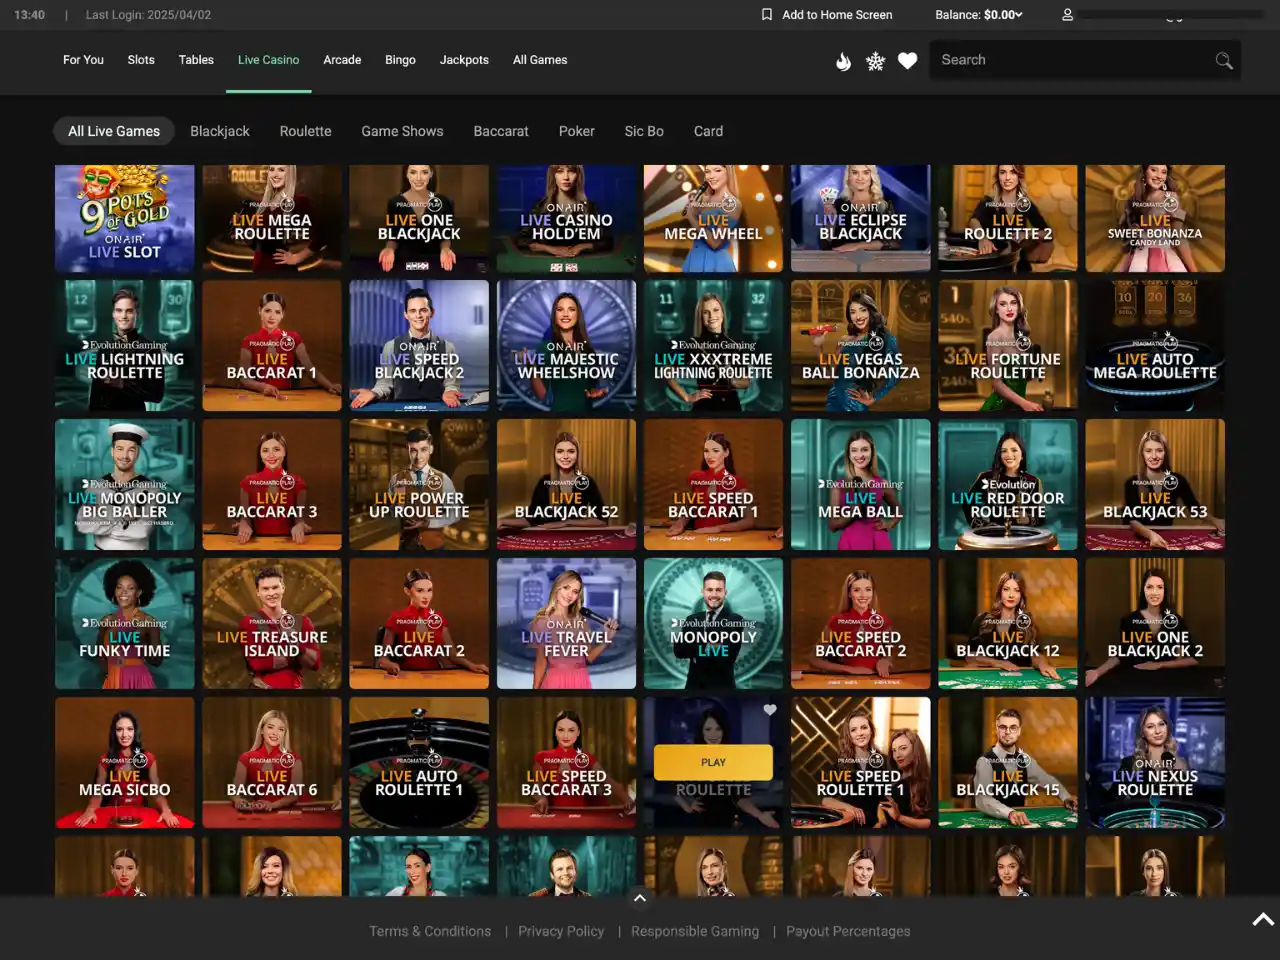Launch the Live Funky Time game tile

[125, 624]
